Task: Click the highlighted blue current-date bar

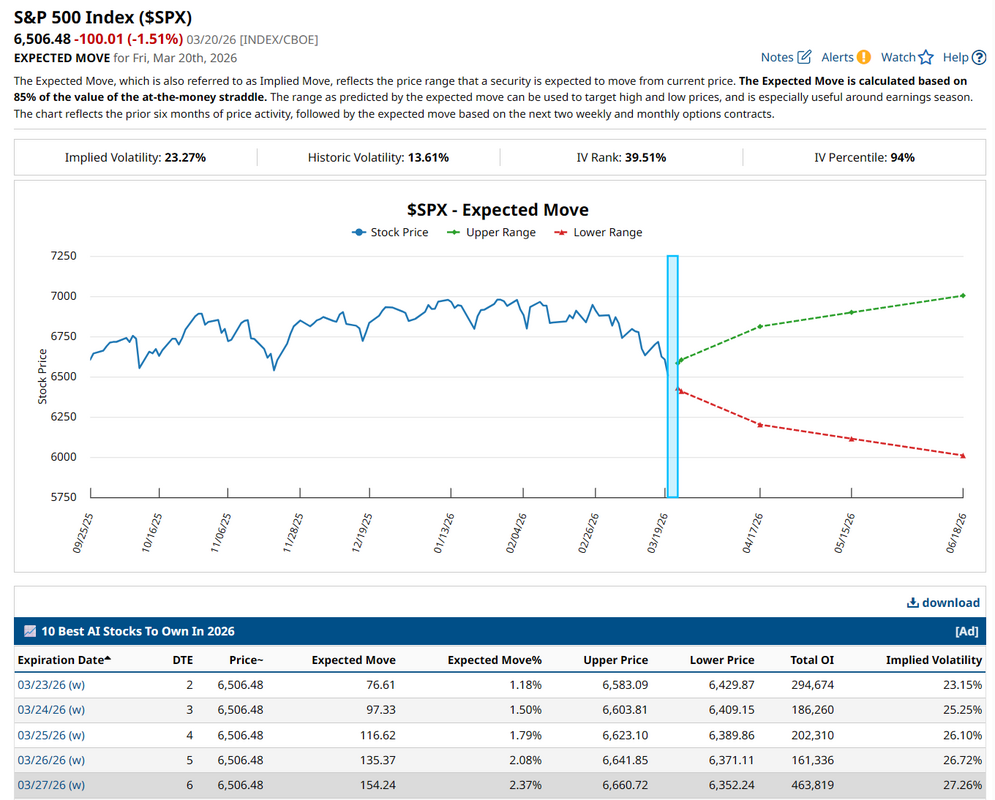Action: 672,376
